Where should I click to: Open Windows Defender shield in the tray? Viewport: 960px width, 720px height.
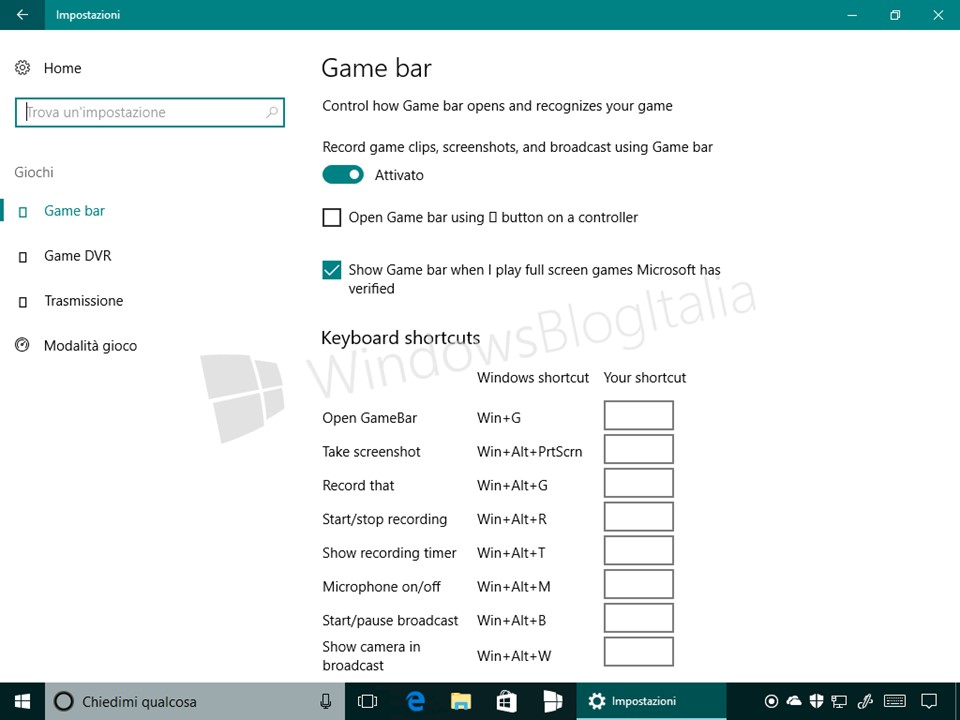tap(816, 701)
